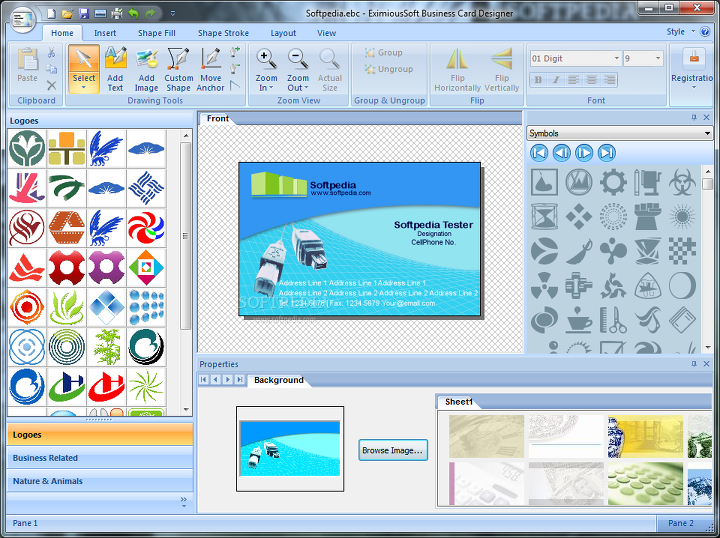720x538 pixels.
Task: Pin the Symbols panel
Action: click(694, 118)
